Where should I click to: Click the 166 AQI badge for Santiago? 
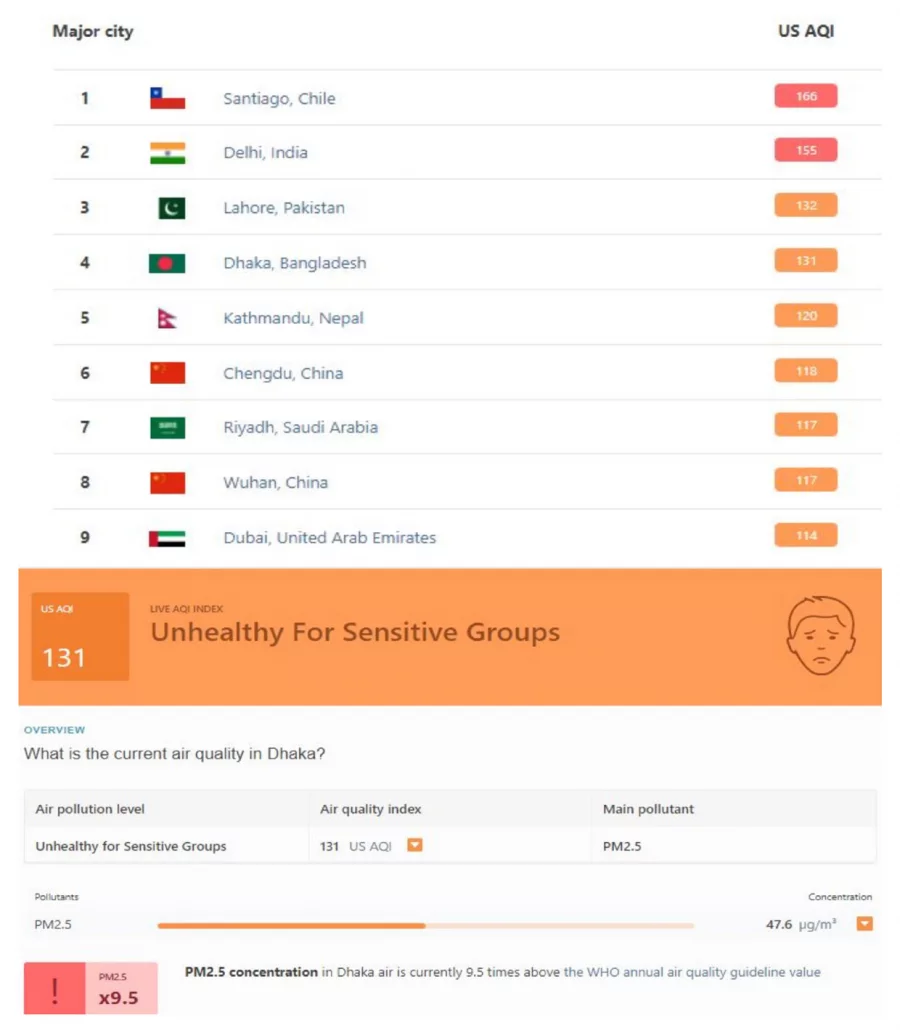coord(805,95)
